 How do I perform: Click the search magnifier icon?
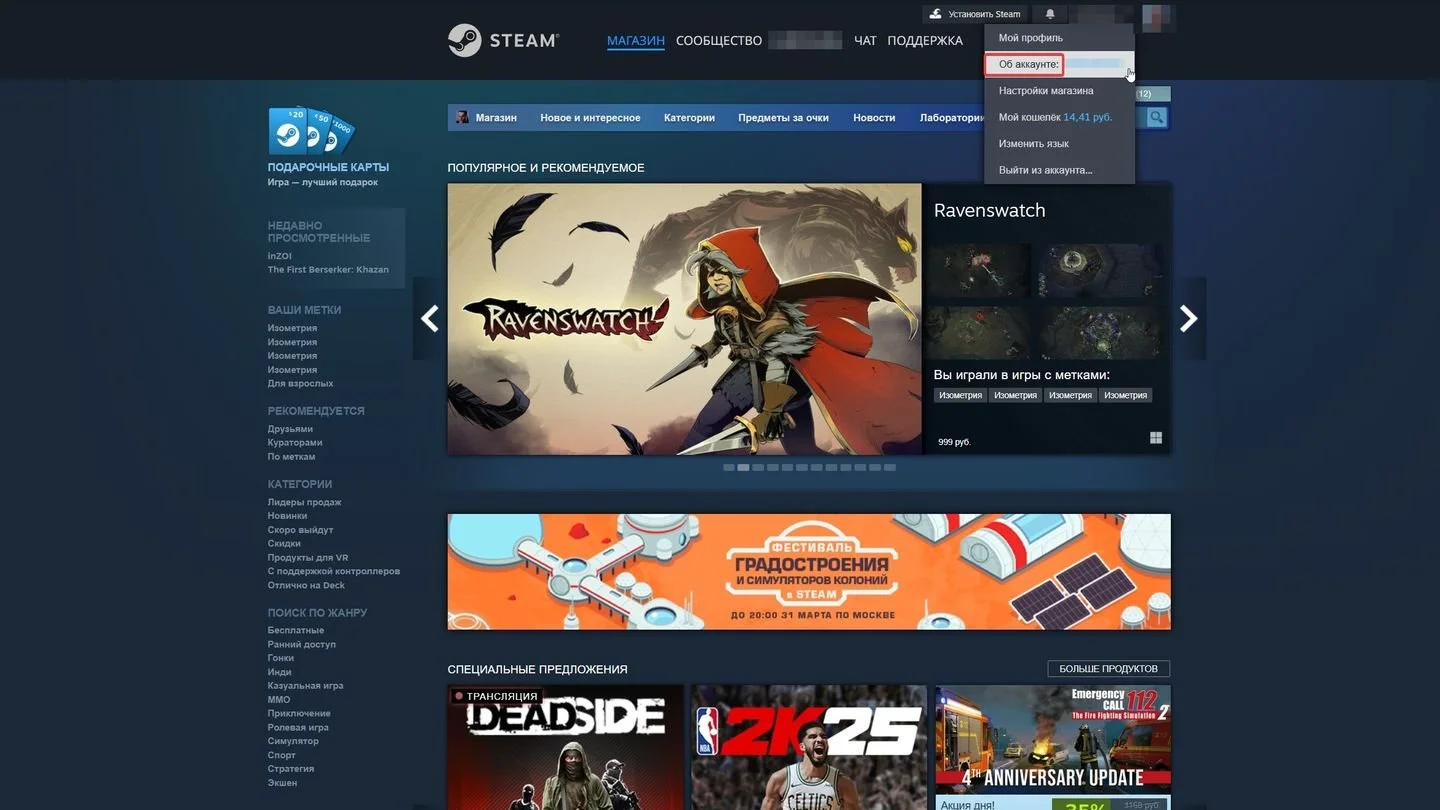[x=1157, y=117]
